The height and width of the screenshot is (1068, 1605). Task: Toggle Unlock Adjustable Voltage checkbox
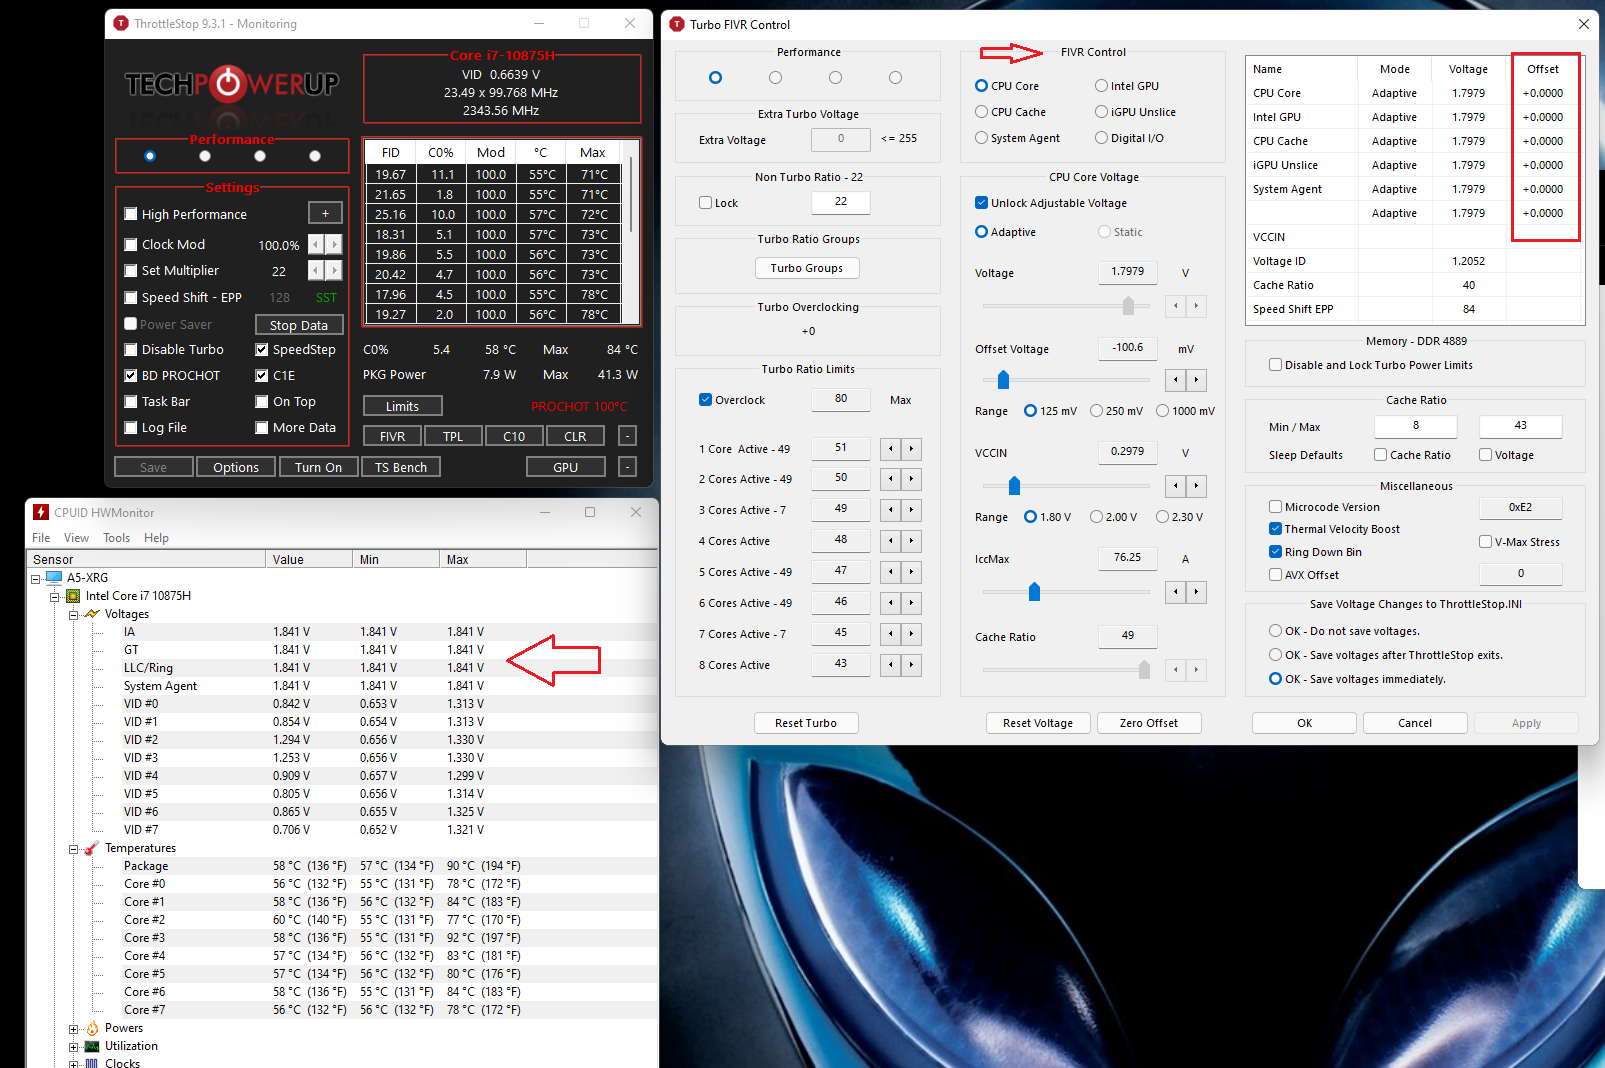click(981, 203)
